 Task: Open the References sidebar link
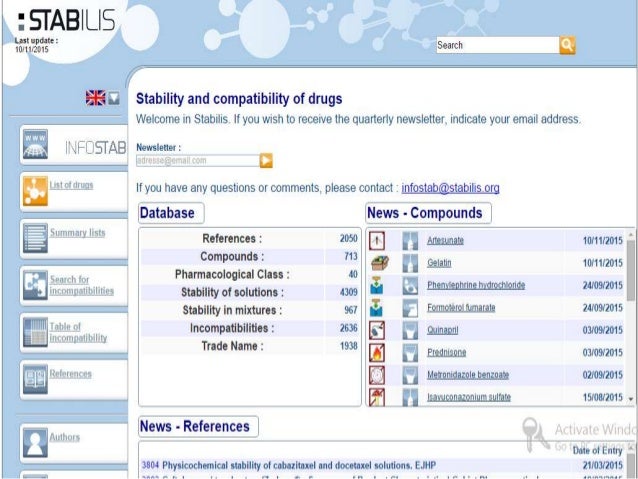pyautogui.click(x=70, y=374)
